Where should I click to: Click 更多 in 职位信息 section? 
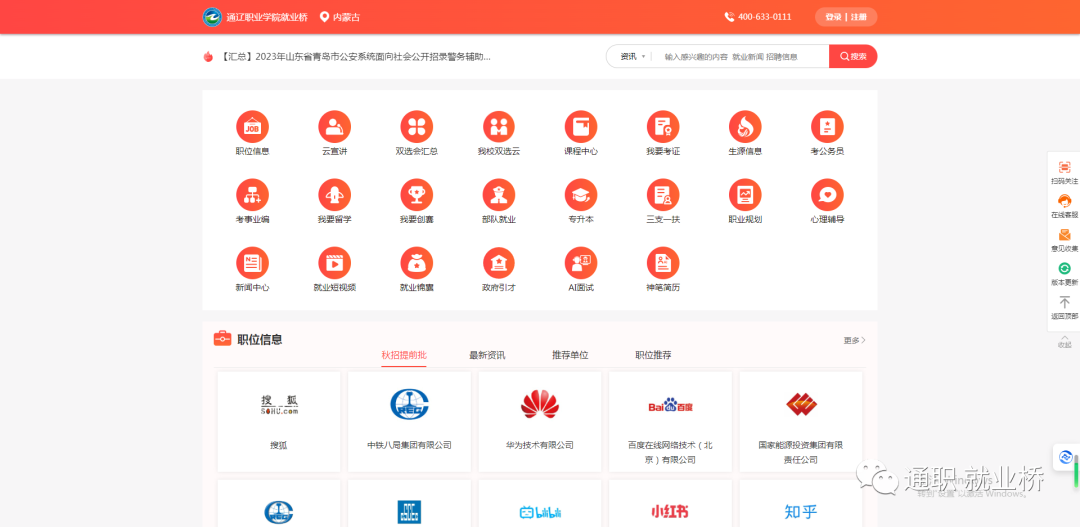[854, 340]
